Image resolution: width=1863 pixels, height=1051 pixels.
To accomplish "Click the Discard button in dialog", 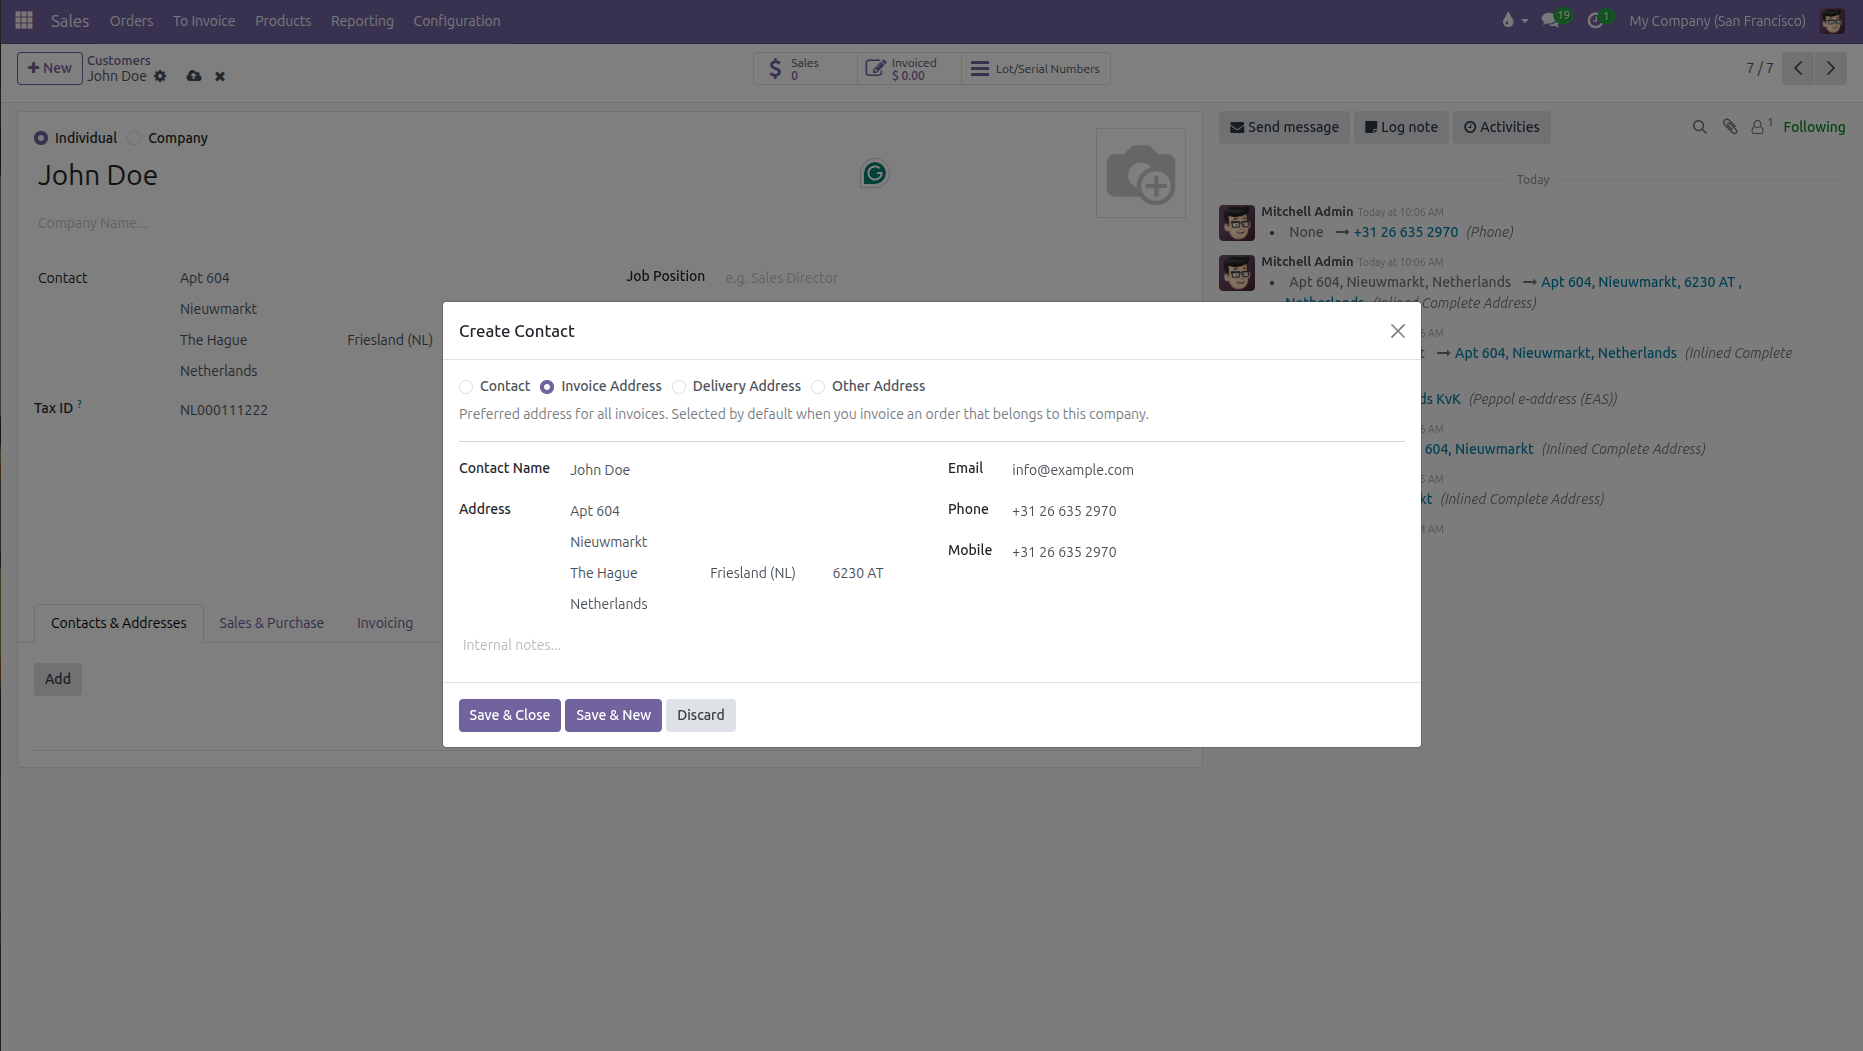I will pos(700,715).
